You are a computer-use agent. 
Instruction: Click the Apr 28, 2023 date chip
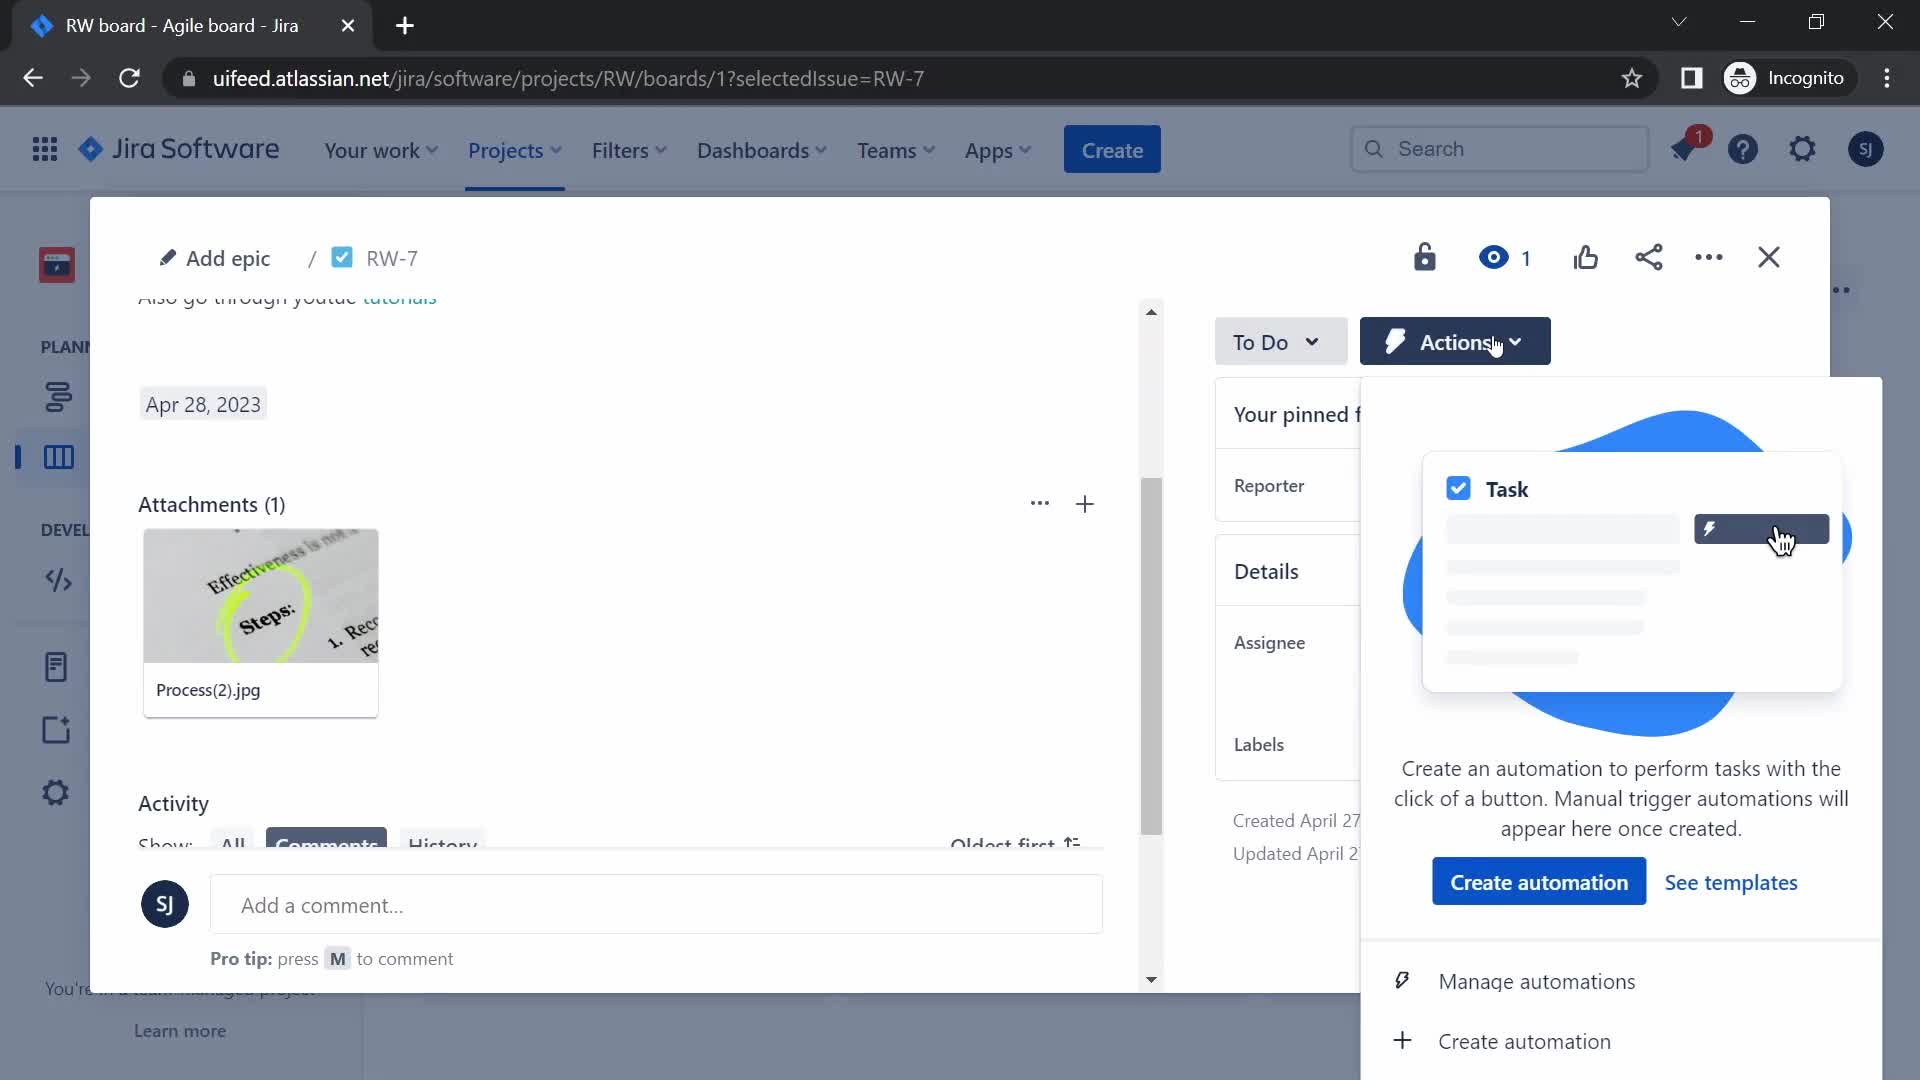coord(203,405)
